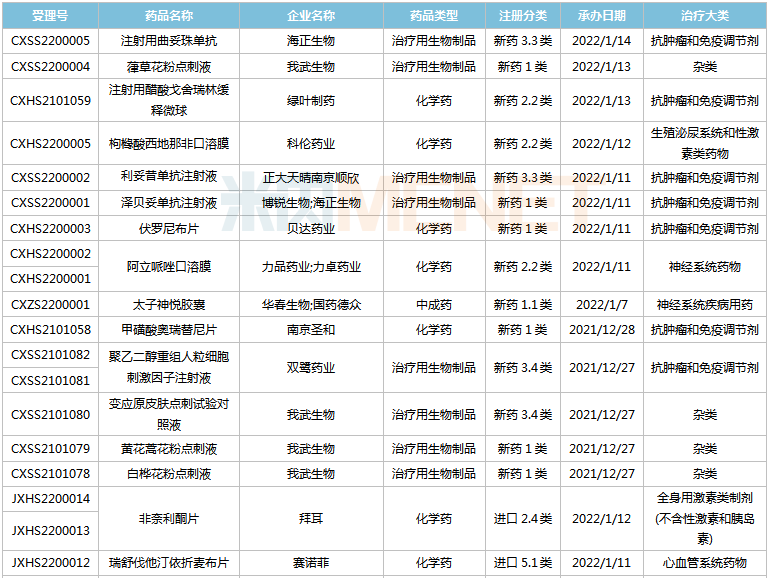Viewport: 769px width, 578px height.
Task: Click acceptance number CXSS2200005 cell
Action: [x=50, y=42]
